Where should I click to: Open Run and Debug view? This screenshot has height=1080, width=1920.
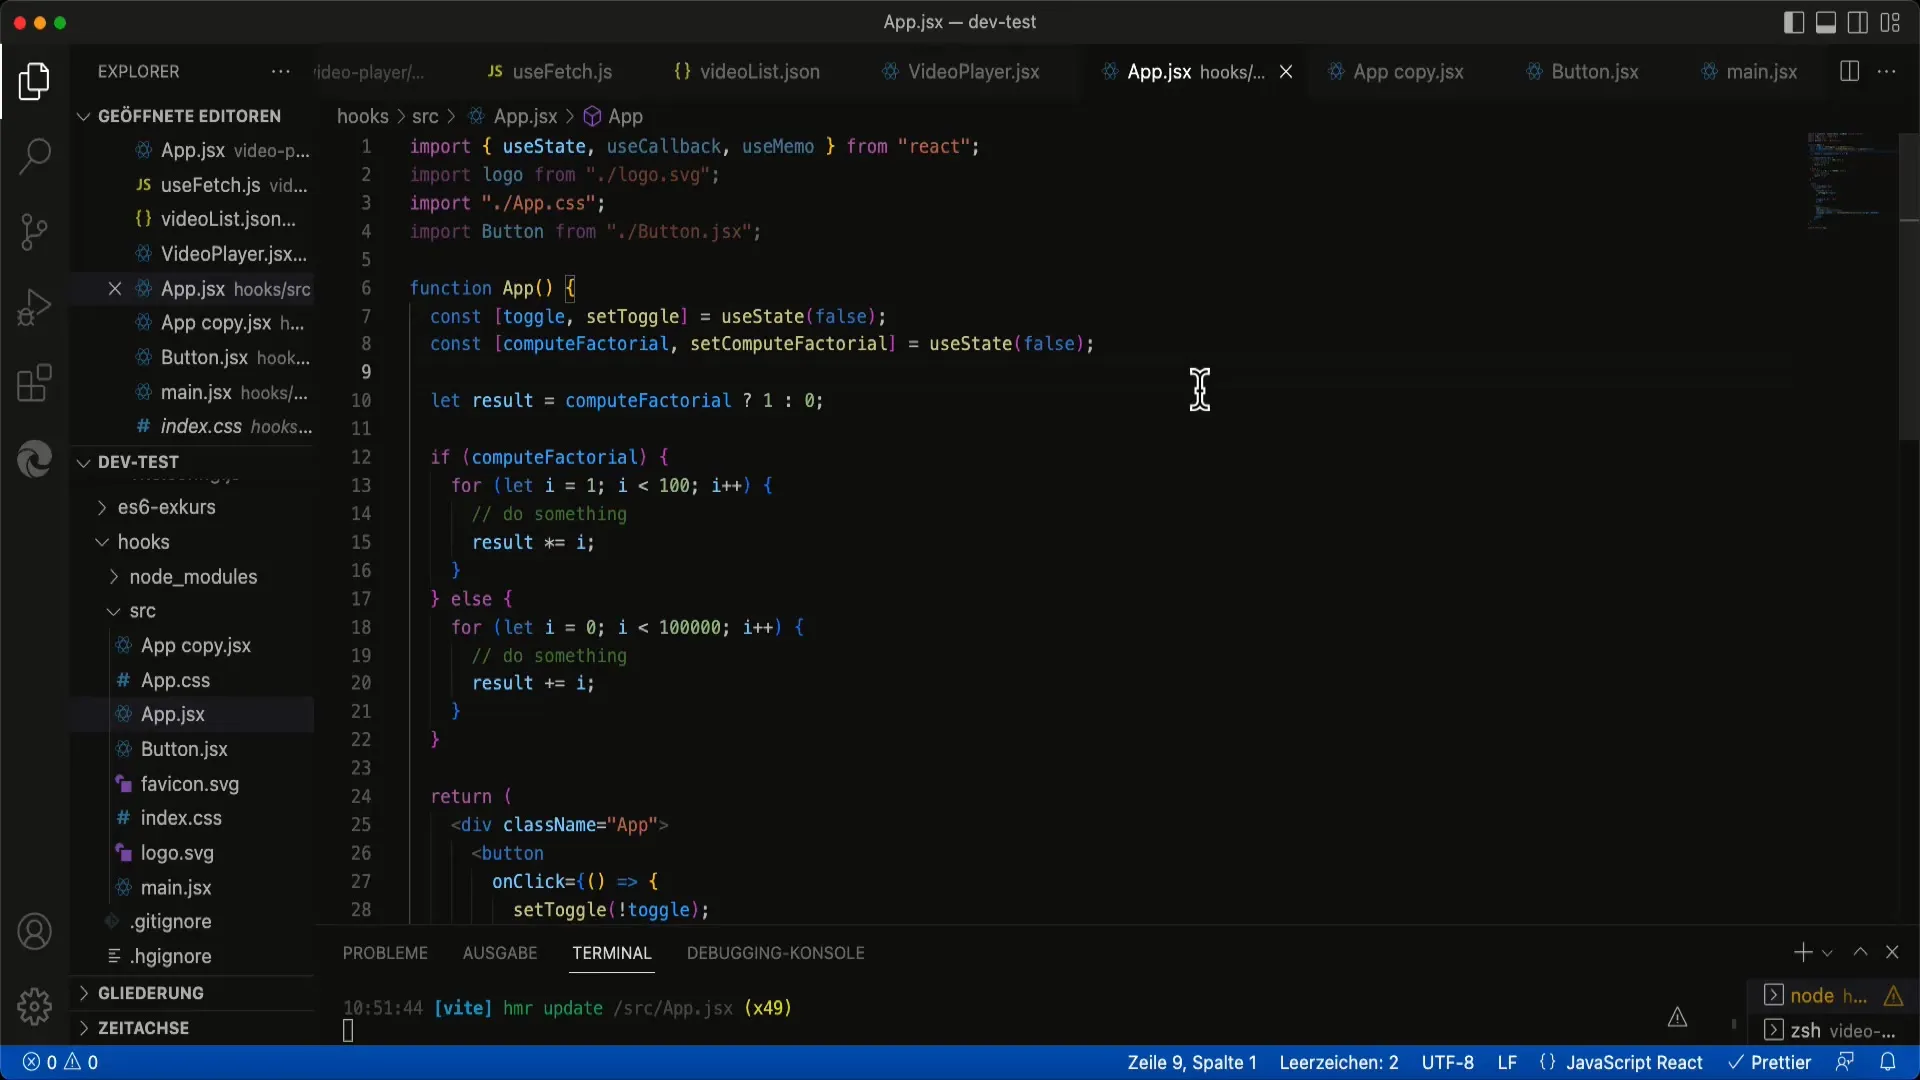34,308
